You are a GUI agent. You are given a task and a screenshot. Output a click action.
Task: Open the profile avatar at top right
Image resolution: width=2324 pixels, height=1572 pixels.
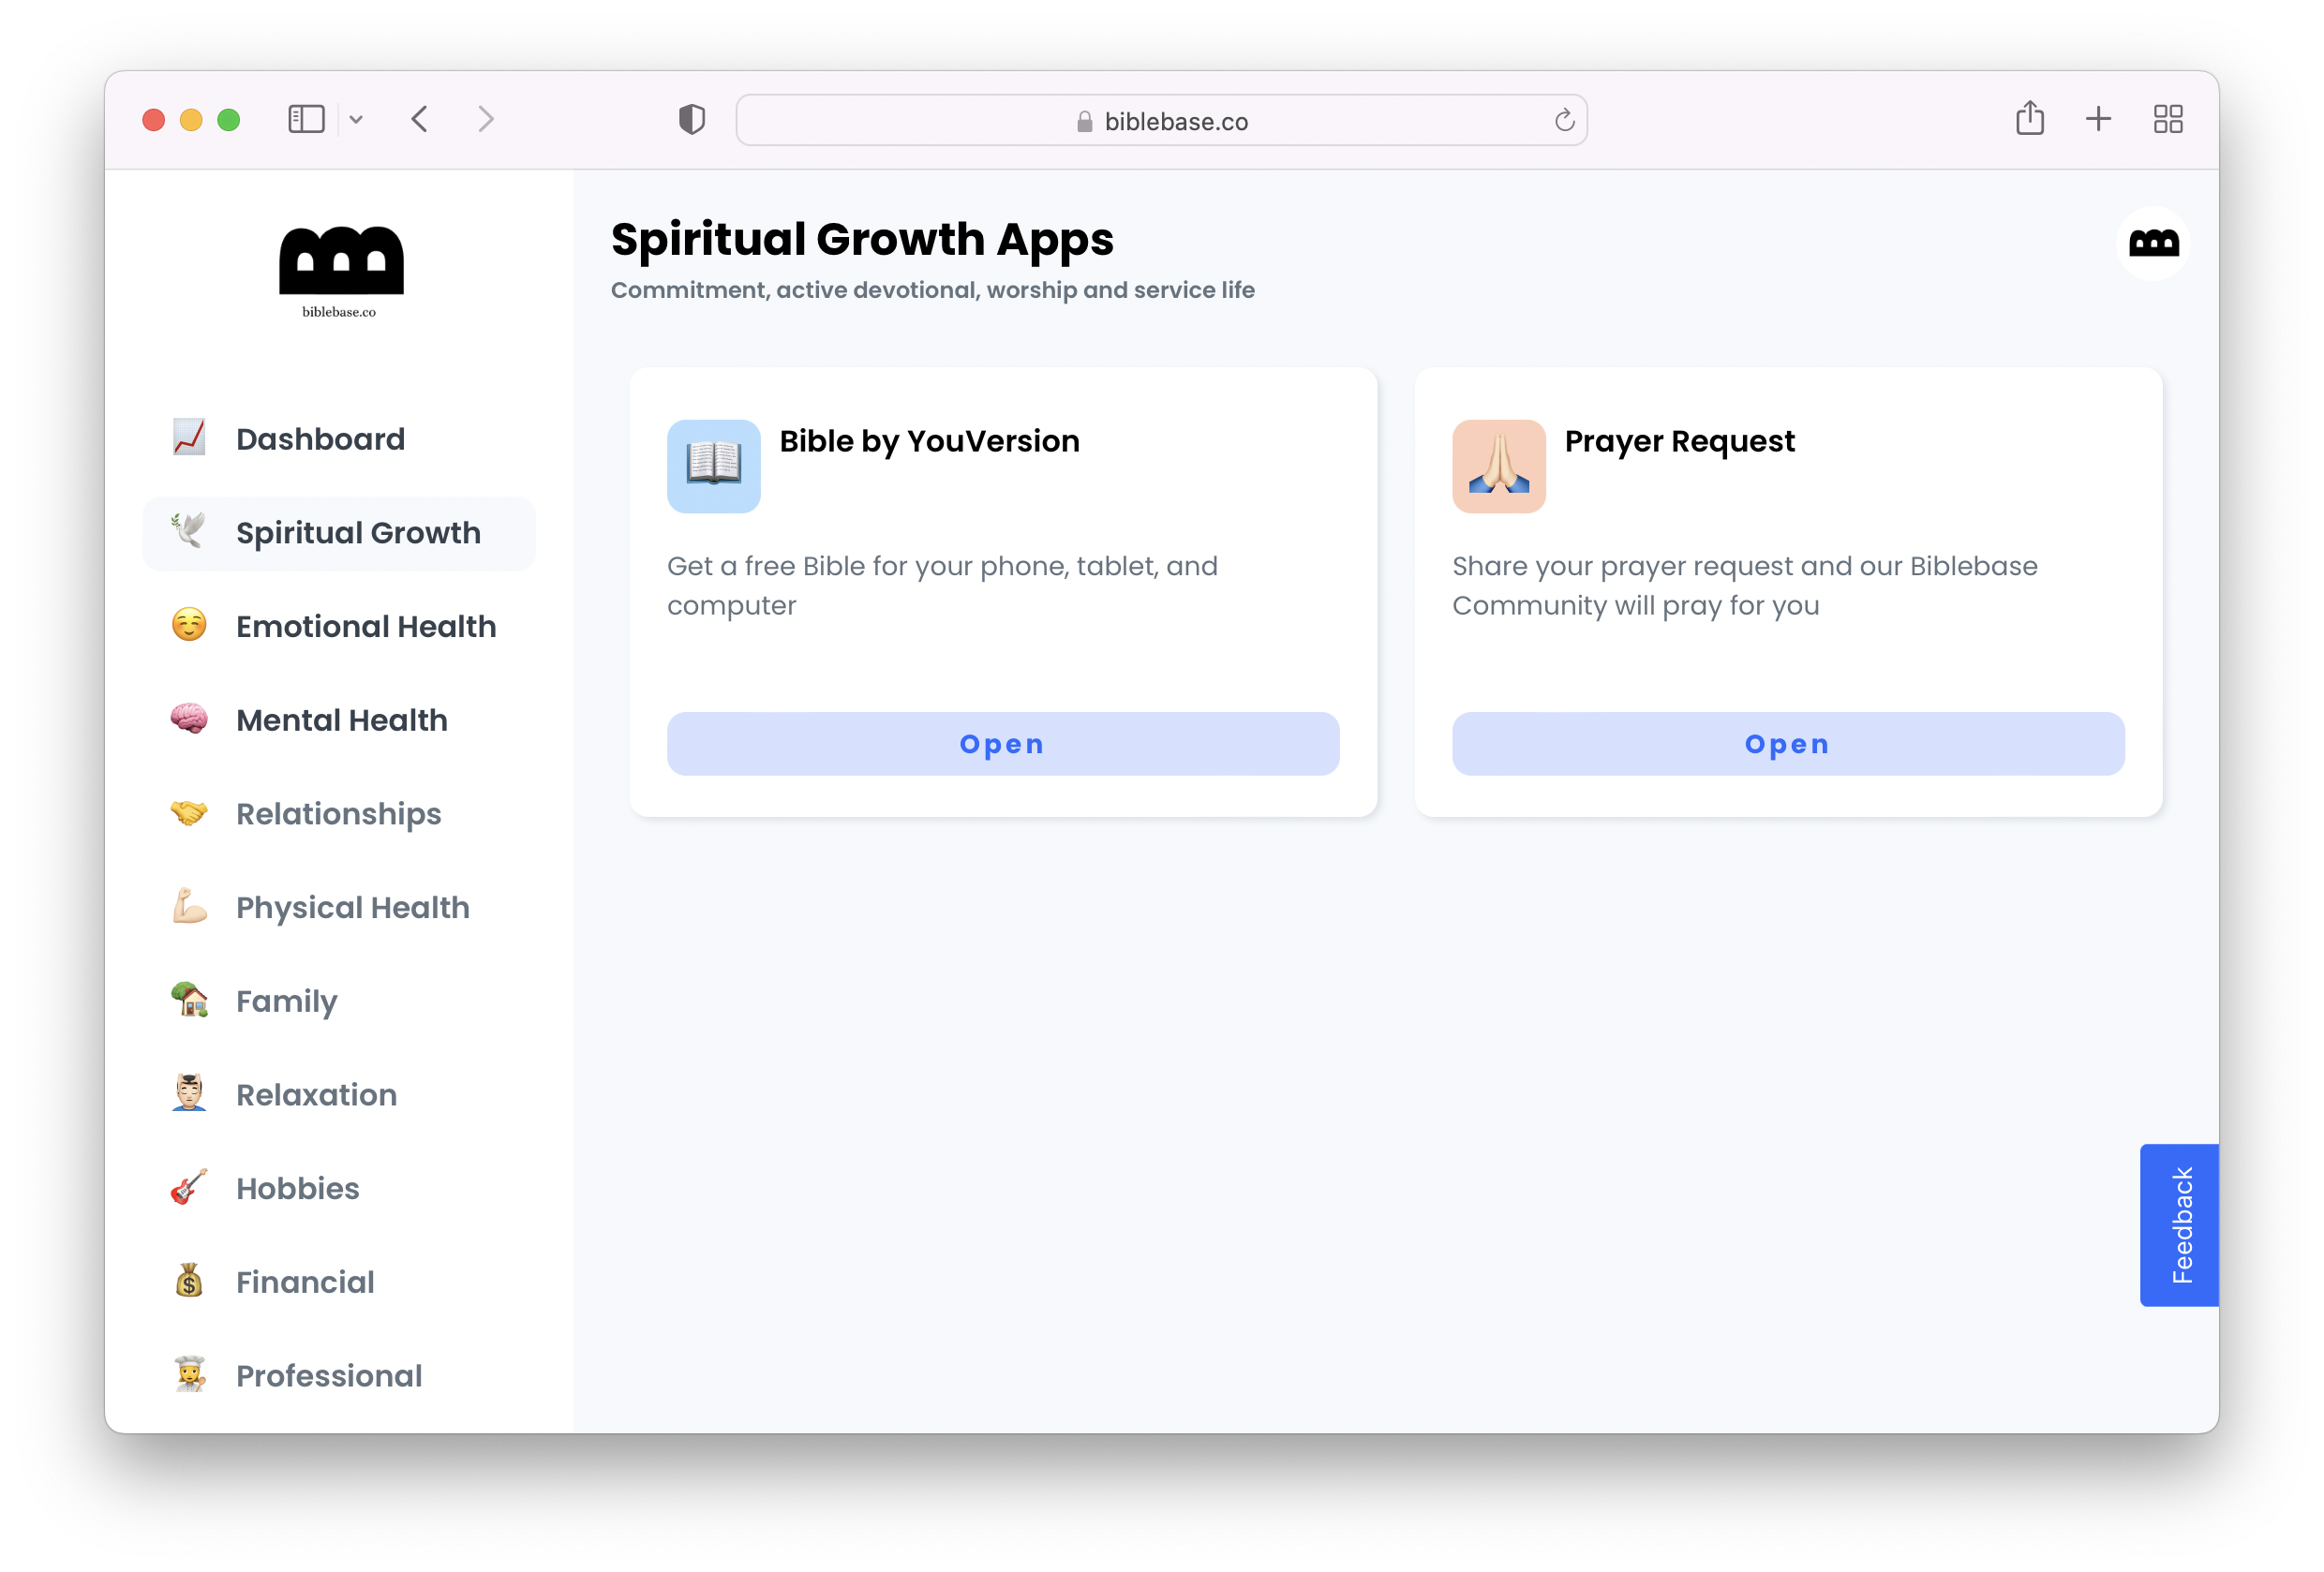tap(2153, 243)
